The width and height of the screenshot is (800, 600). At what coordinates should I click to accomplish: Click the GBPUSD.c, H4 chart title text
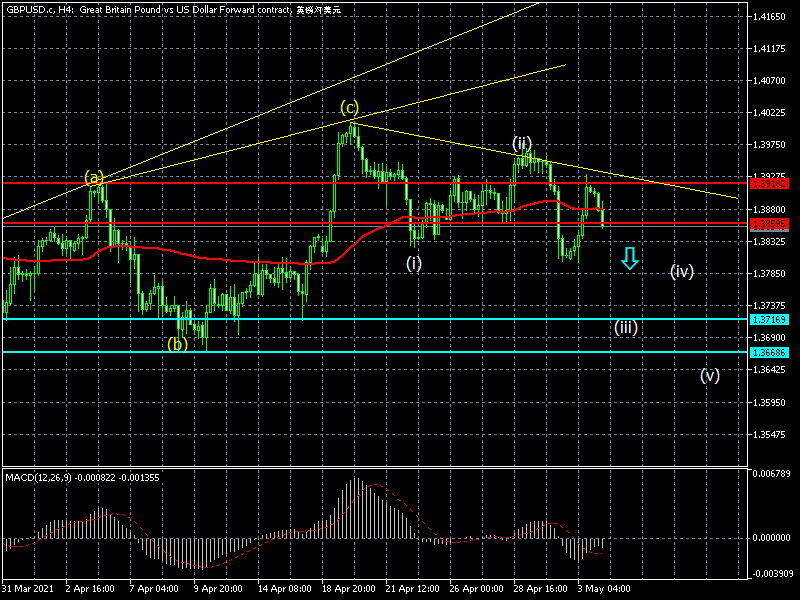[x=173, y=10]
